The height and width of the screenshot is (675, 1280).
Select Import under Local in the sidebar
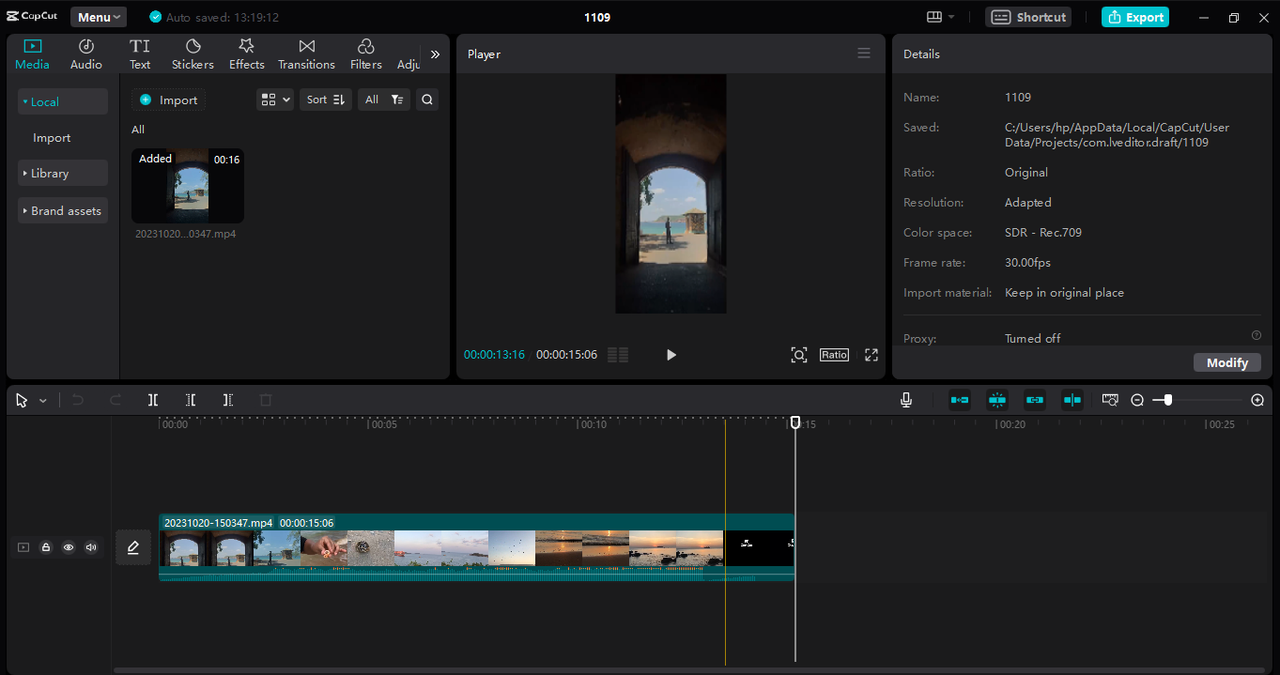[52, 138]
